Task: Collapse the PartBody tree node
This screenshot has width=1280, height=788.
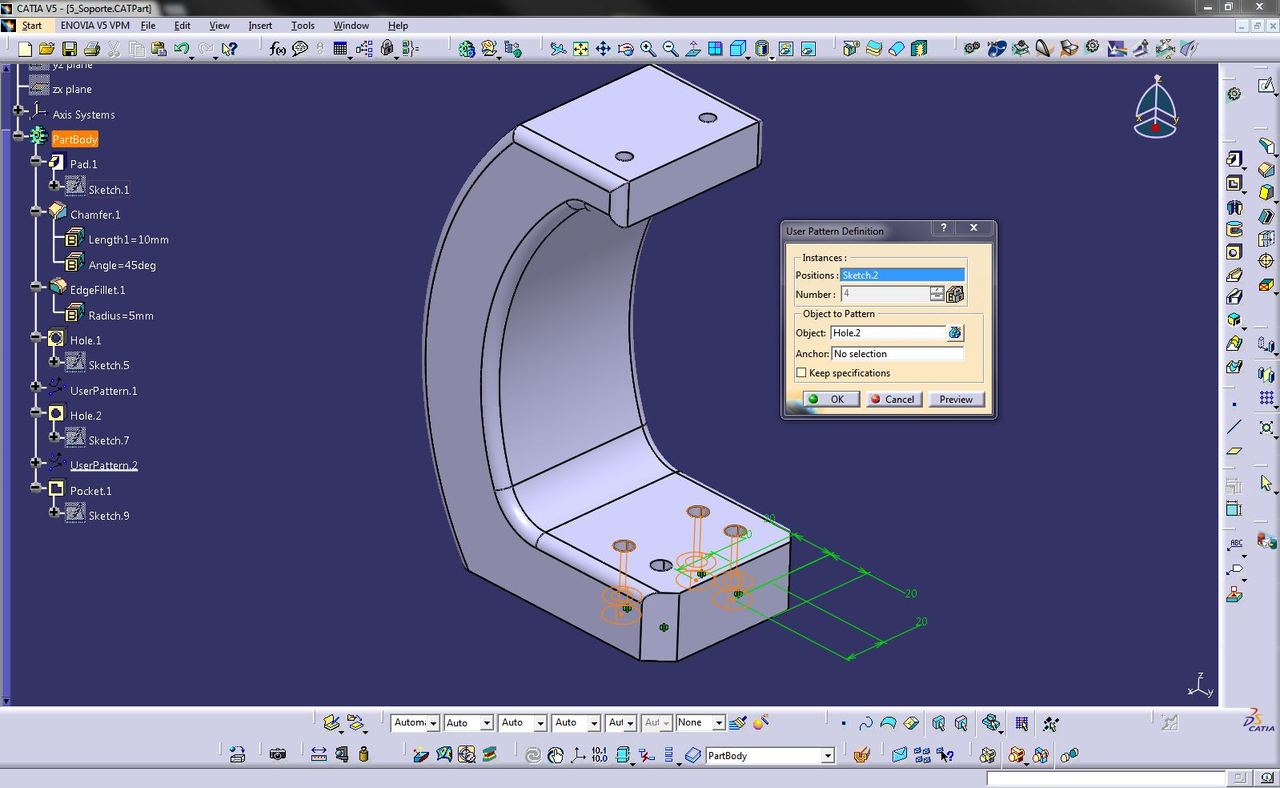Action: click(20, 135)
